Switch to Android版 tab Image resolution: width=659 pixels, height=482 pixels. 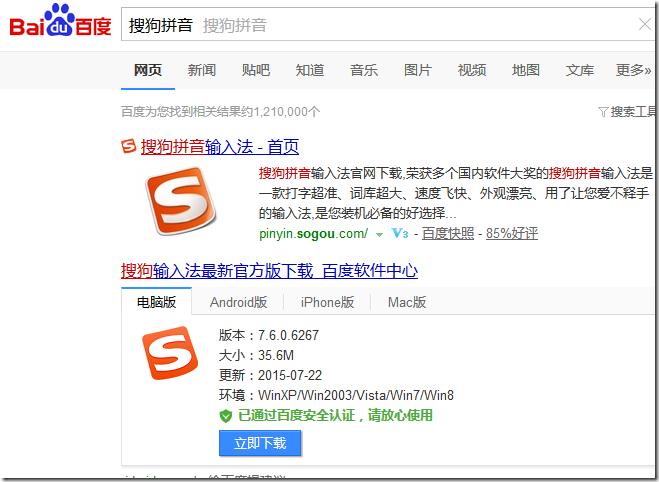tap(238, 302)
